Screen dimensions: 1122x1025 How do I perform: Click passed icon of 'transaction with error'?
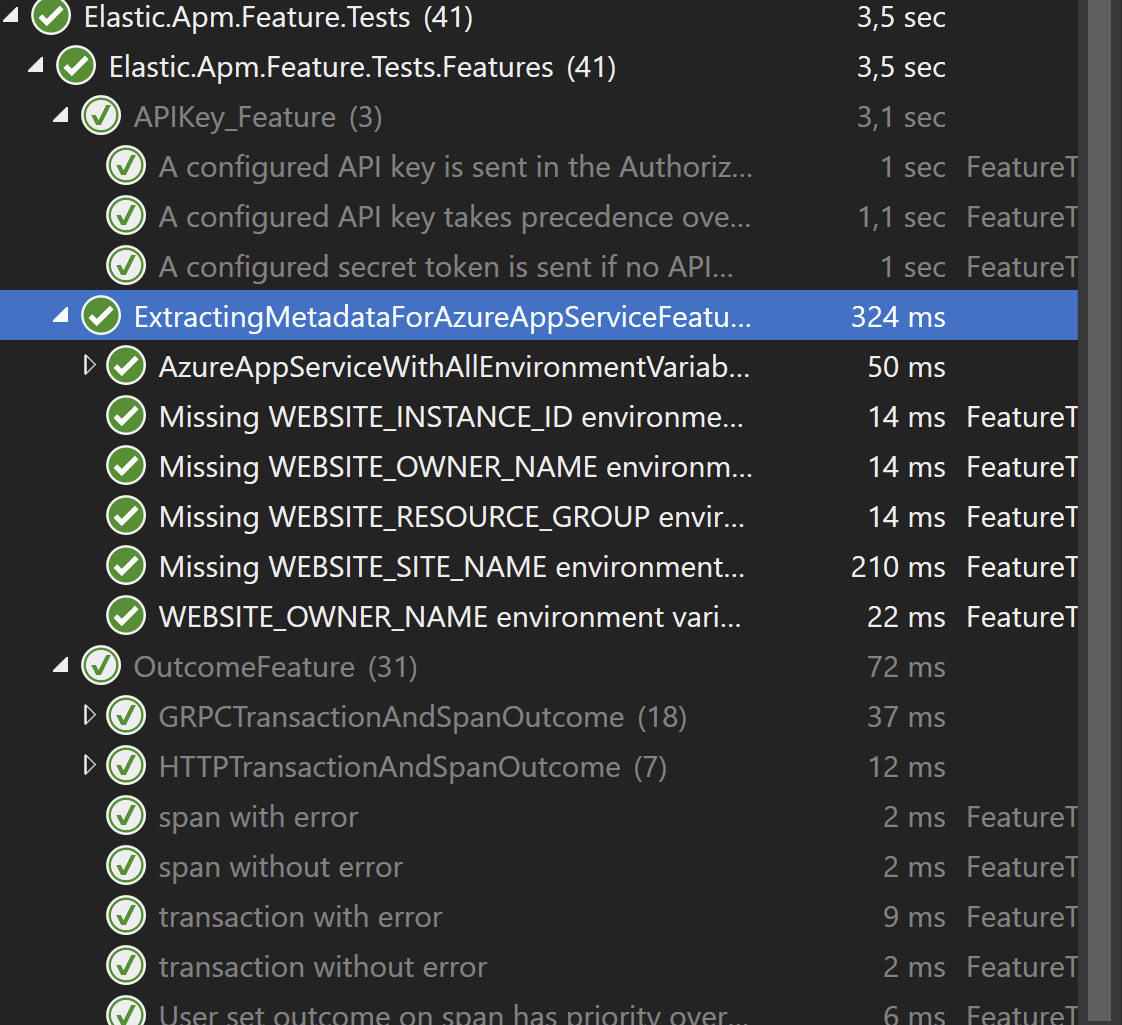point(126,916)
